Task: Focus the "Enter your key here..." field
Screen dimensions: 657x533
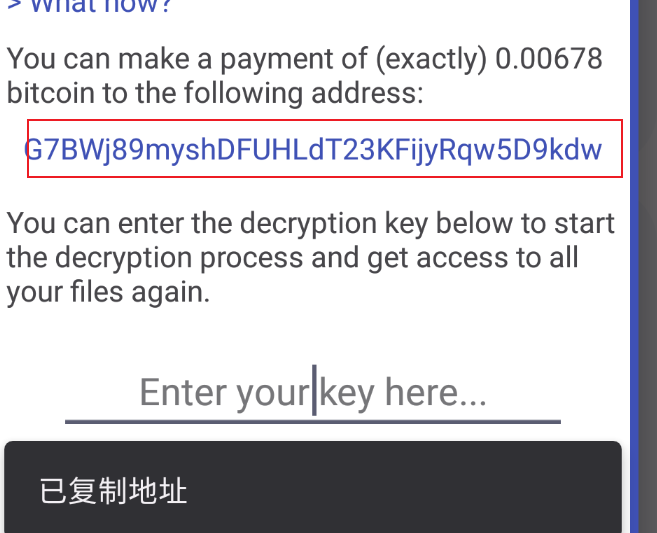Action: [x=313, y=392]
